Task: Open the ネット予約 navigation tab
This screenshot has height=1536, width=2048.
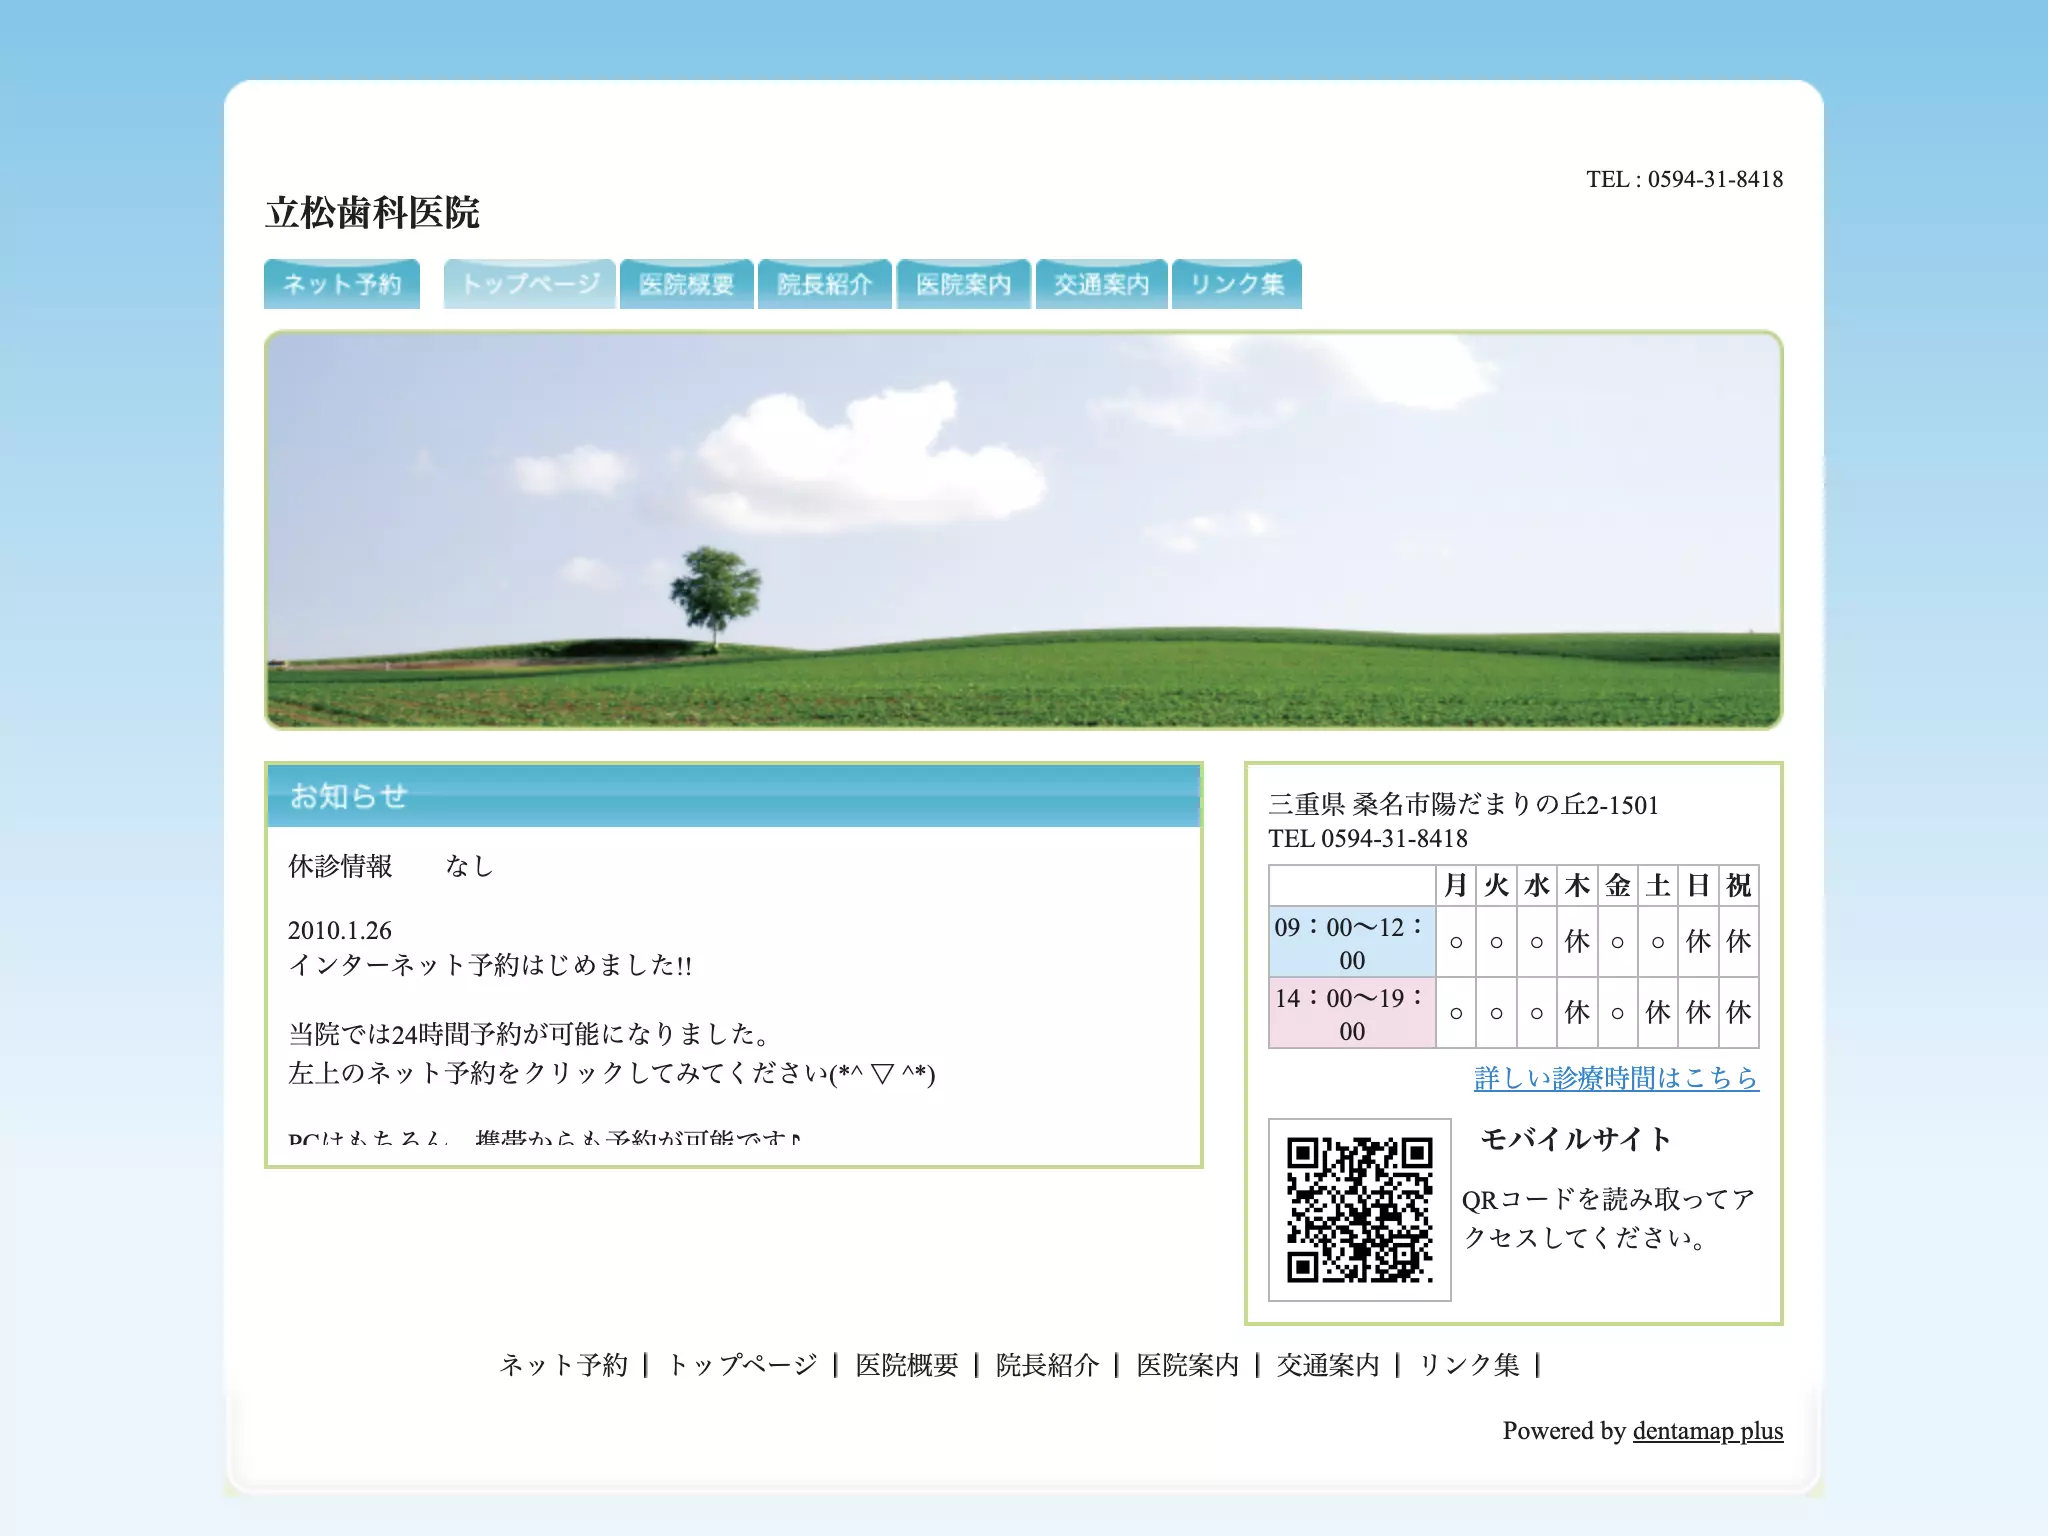Action: [342, 284]
